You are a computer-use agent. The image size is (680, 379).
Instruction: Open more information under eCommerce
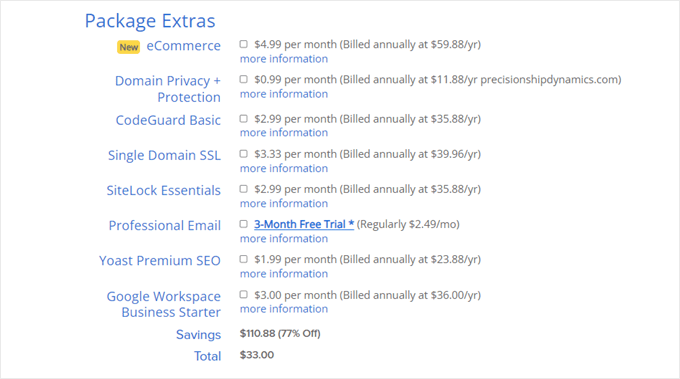coord(284,59)
